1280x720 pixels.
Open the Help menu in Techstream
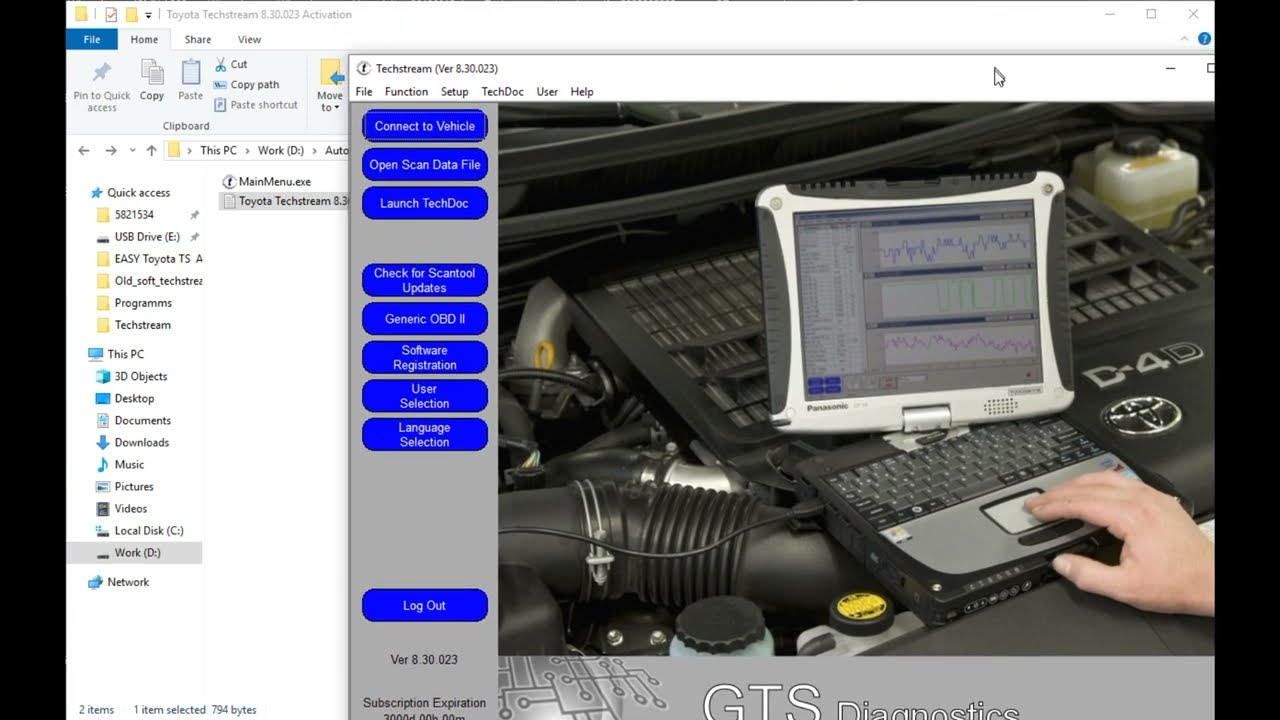pos(582,92)
